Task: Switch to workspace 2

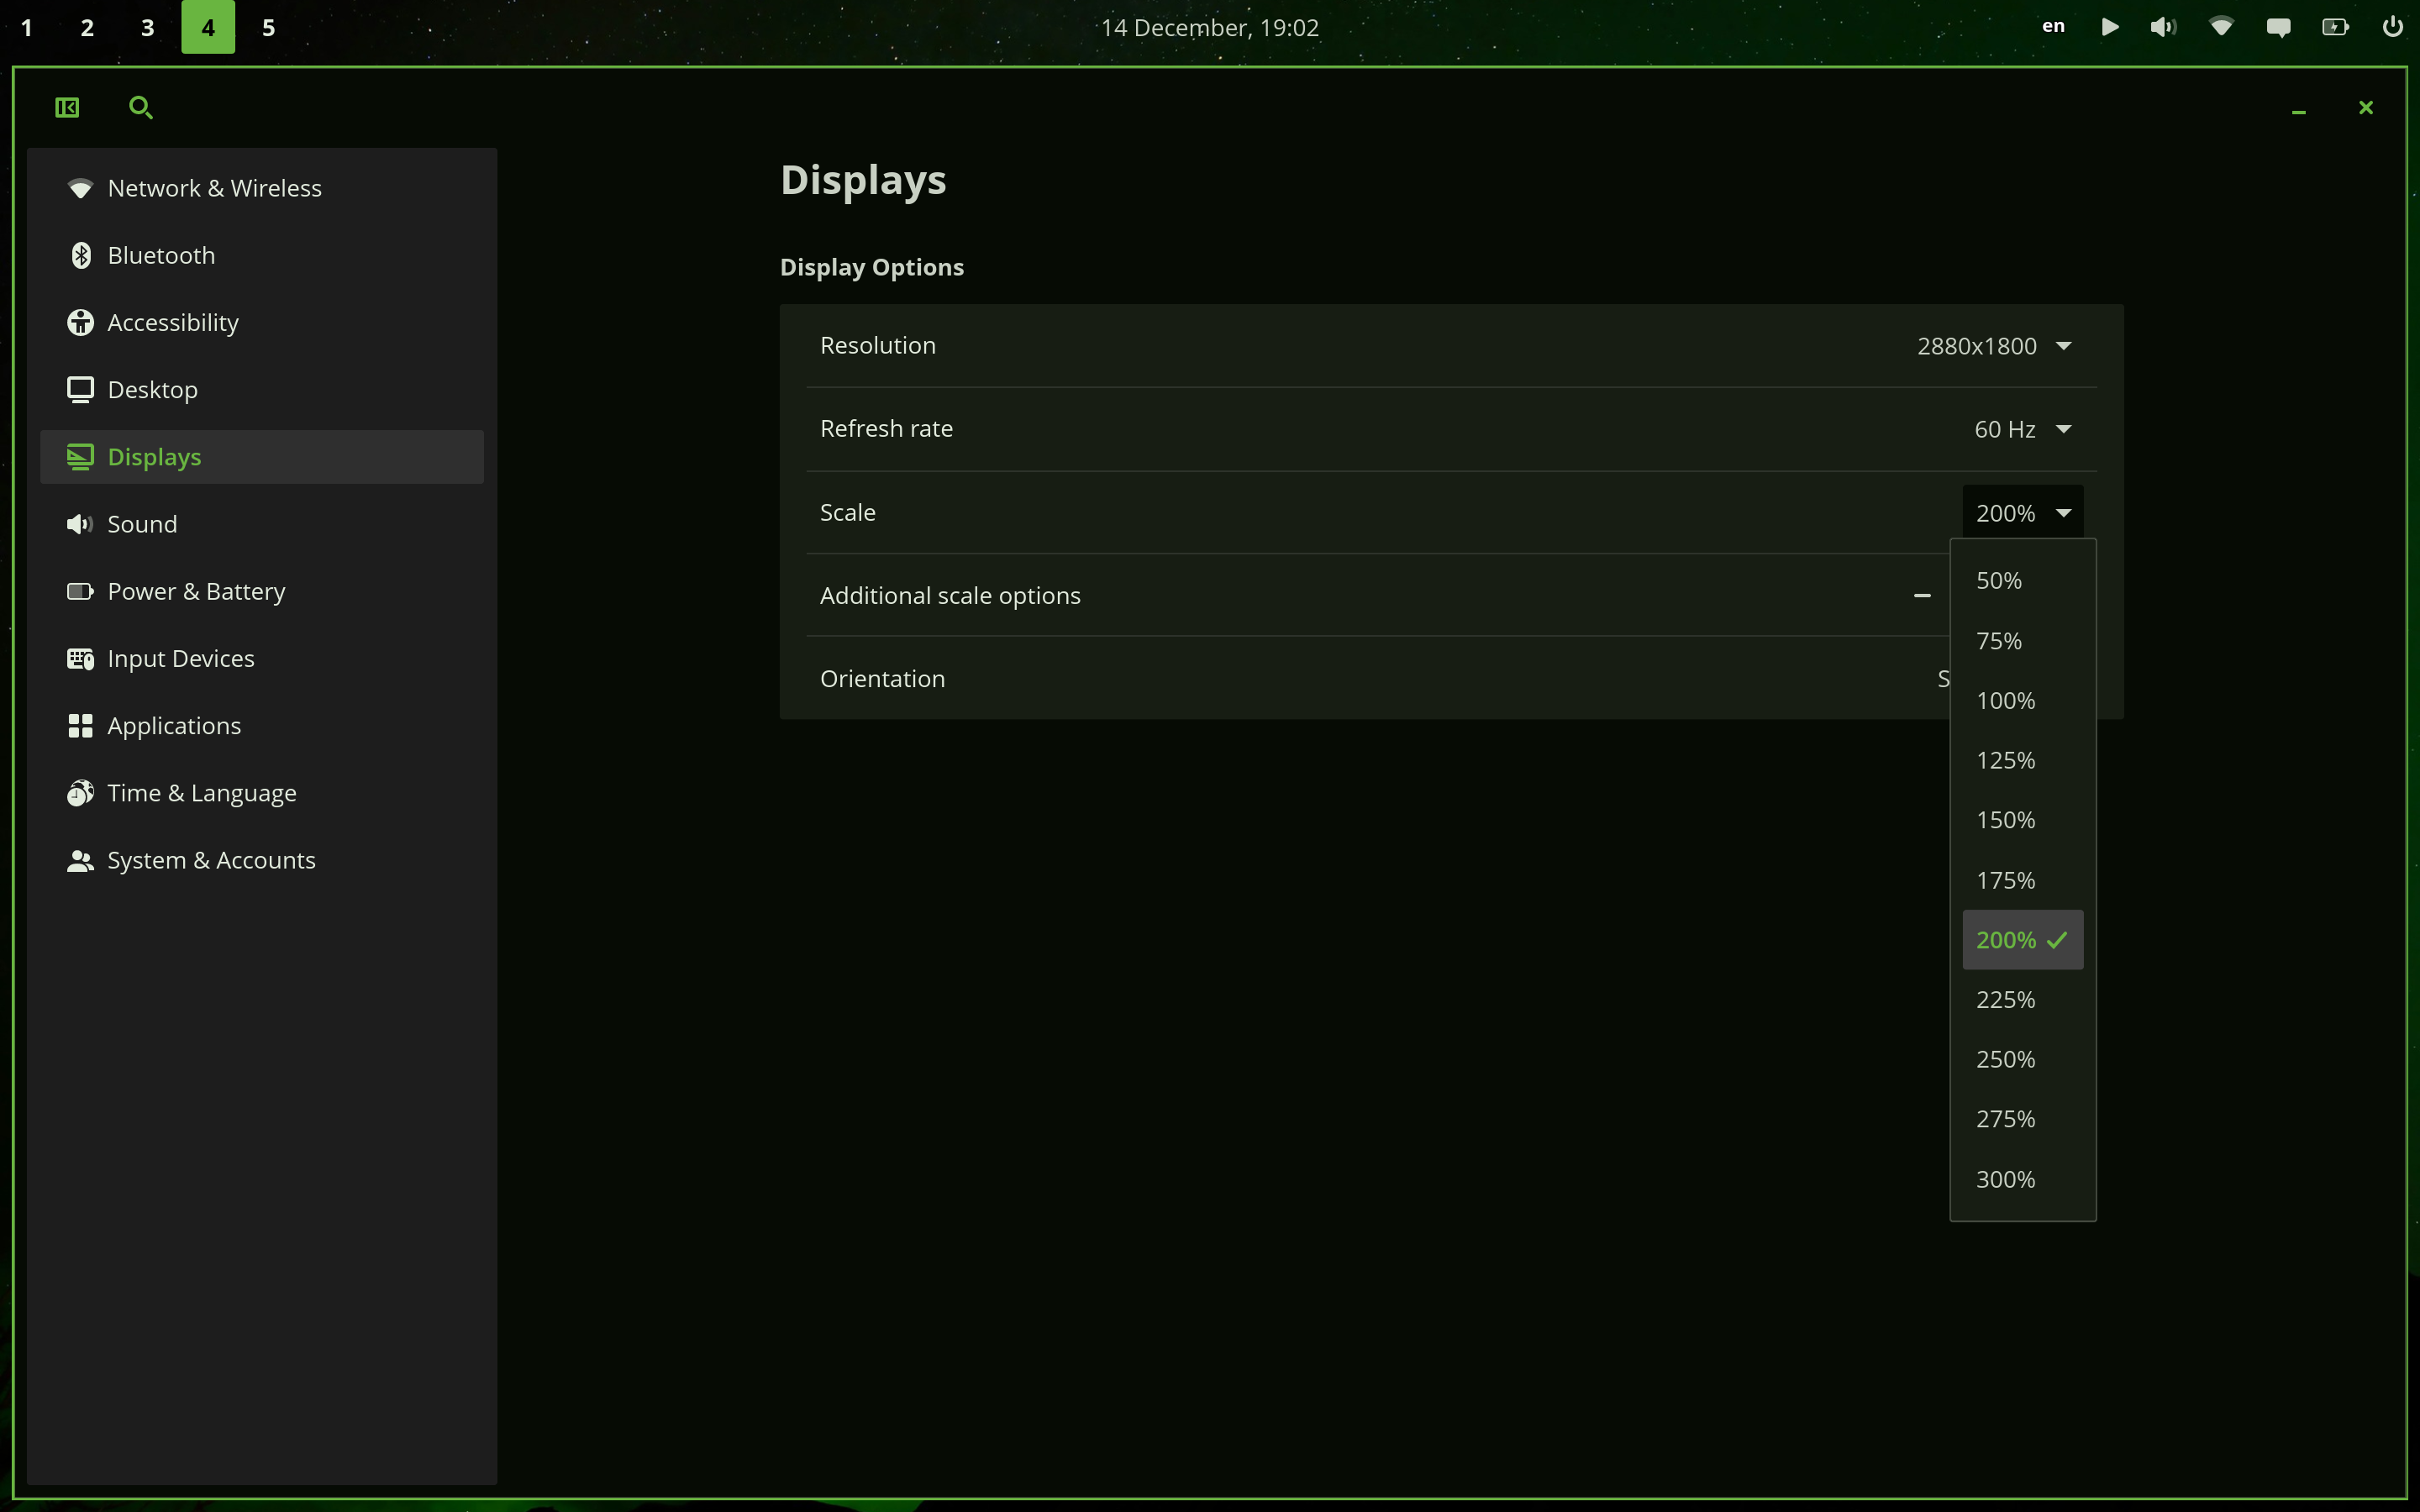Action: click(87, 27)
